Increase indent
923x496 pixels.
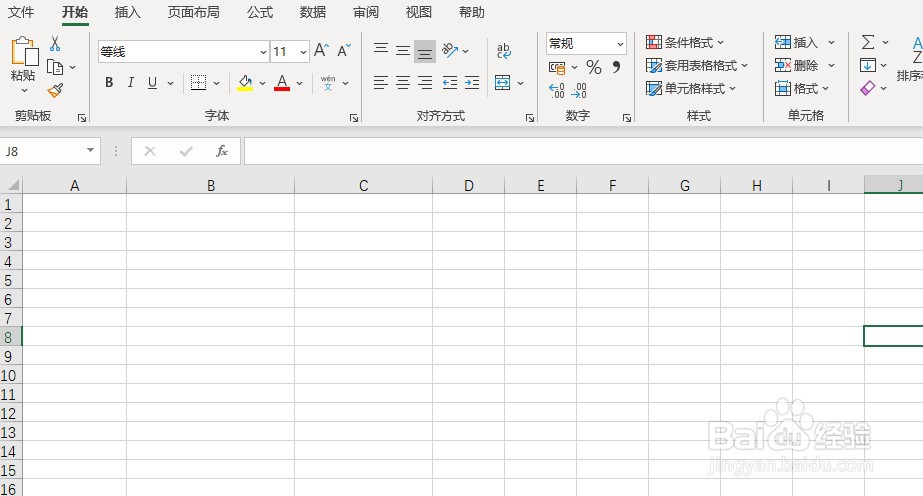pos(472,83)
